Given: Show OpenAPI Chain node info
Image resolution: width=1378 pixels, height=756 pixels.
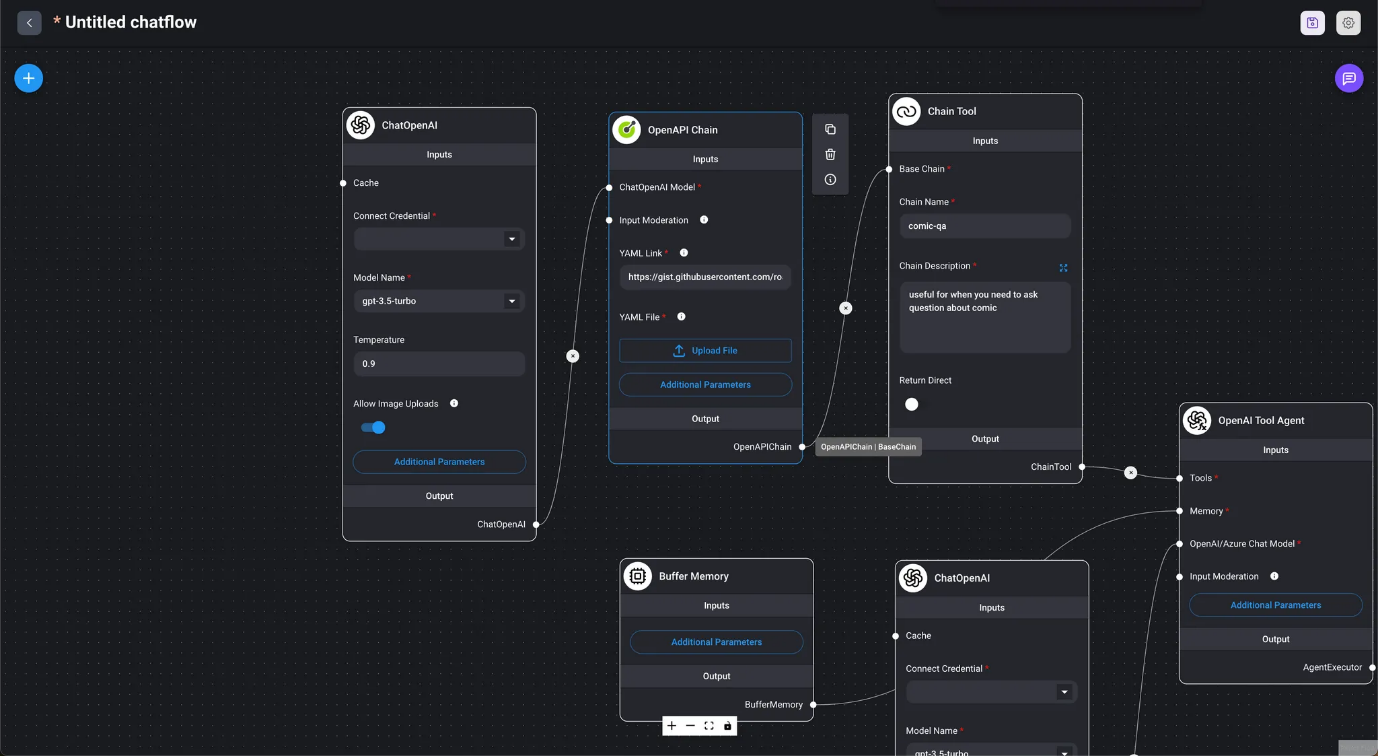Looking at the screenshot, I should (830, 180).
